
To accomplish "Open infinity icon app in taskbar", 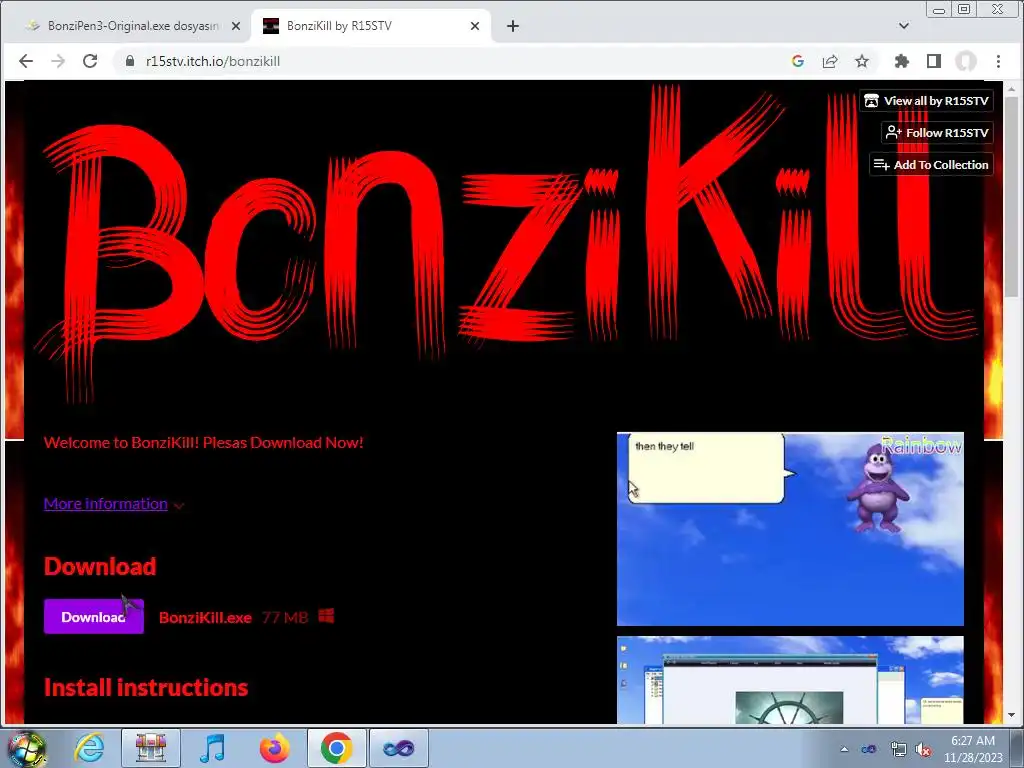I will coord(398,748).
